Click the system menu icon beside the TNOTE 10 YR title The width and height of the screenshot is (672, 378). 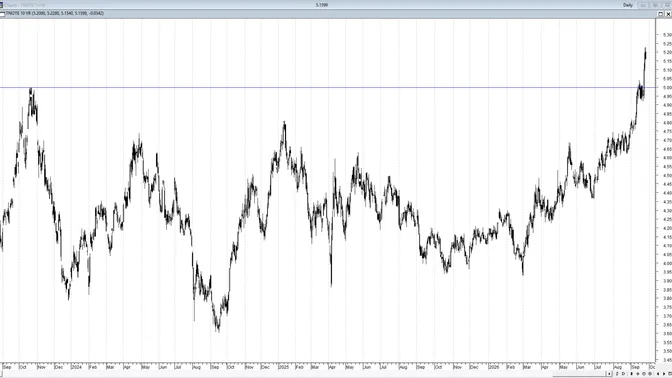coord(2,14)
